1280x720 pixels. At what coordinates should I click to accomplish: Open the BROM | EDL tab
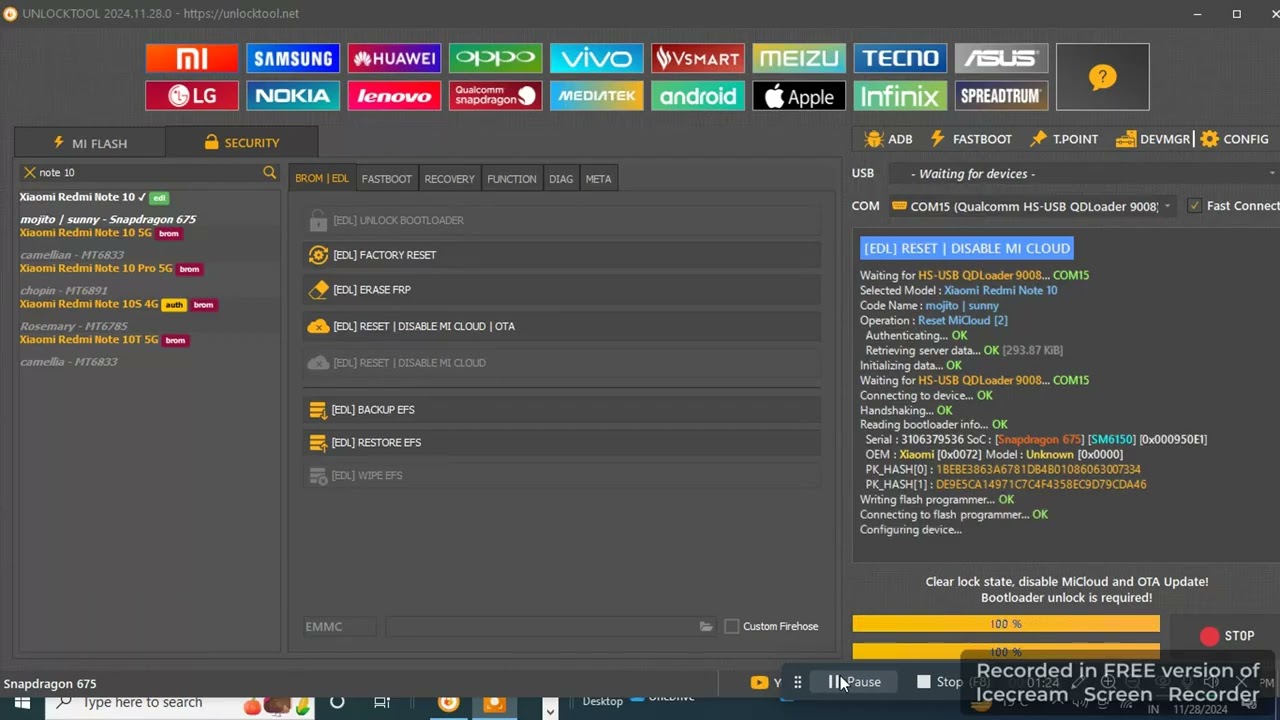point(322,179)
